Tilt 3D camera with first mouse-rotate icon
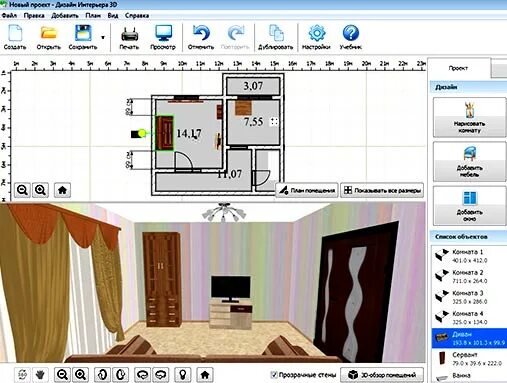Screen dimensions: 507x383 click(102, 375)
